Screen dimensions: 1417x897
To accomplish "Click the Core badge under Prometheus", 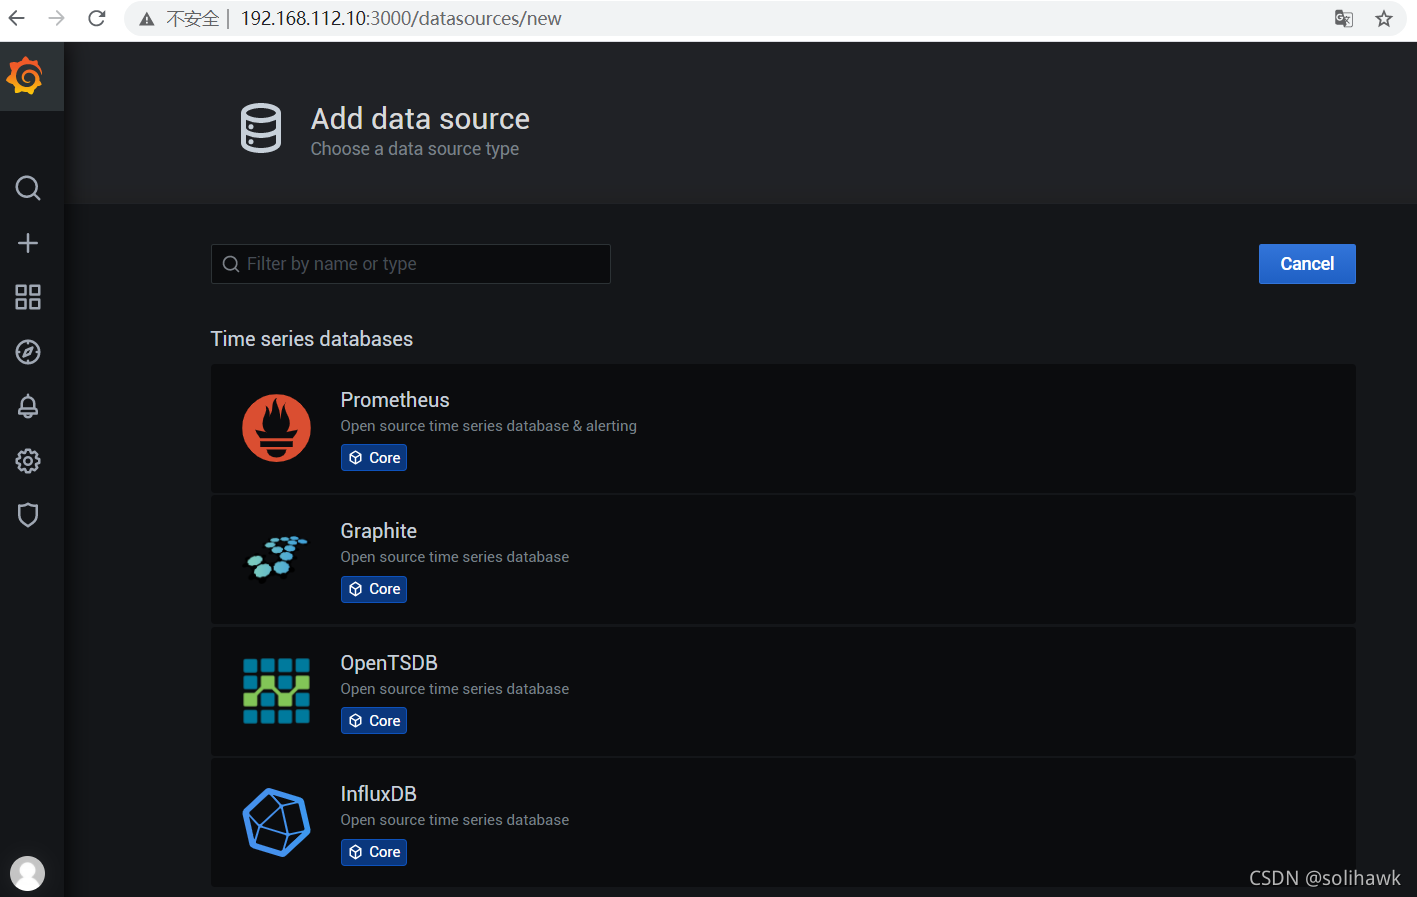I will click(x=374, y=458).
